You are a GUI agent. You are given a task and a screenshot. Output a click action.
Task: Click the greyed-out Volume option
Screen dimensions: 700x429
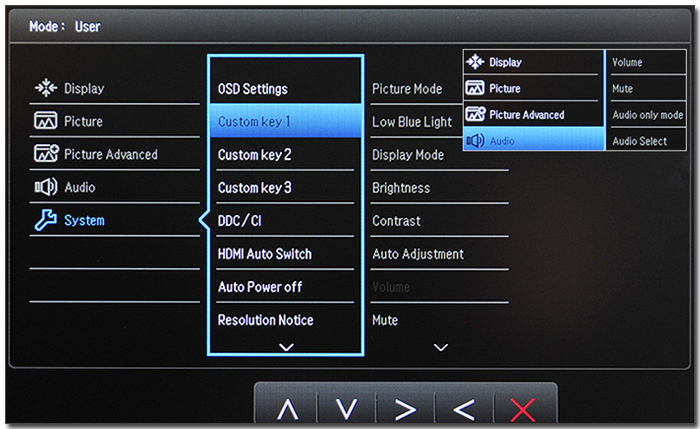[x=391, y=287]
